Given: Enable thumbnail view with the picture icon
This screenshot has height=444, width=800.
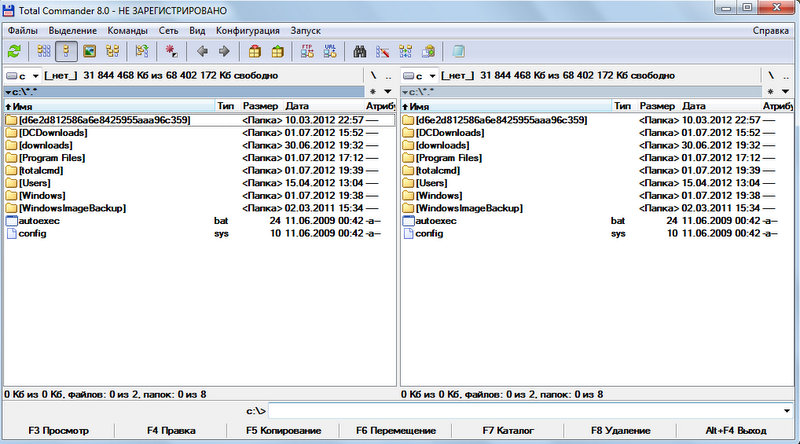Looking at the screenshot, I should point(89,51).
